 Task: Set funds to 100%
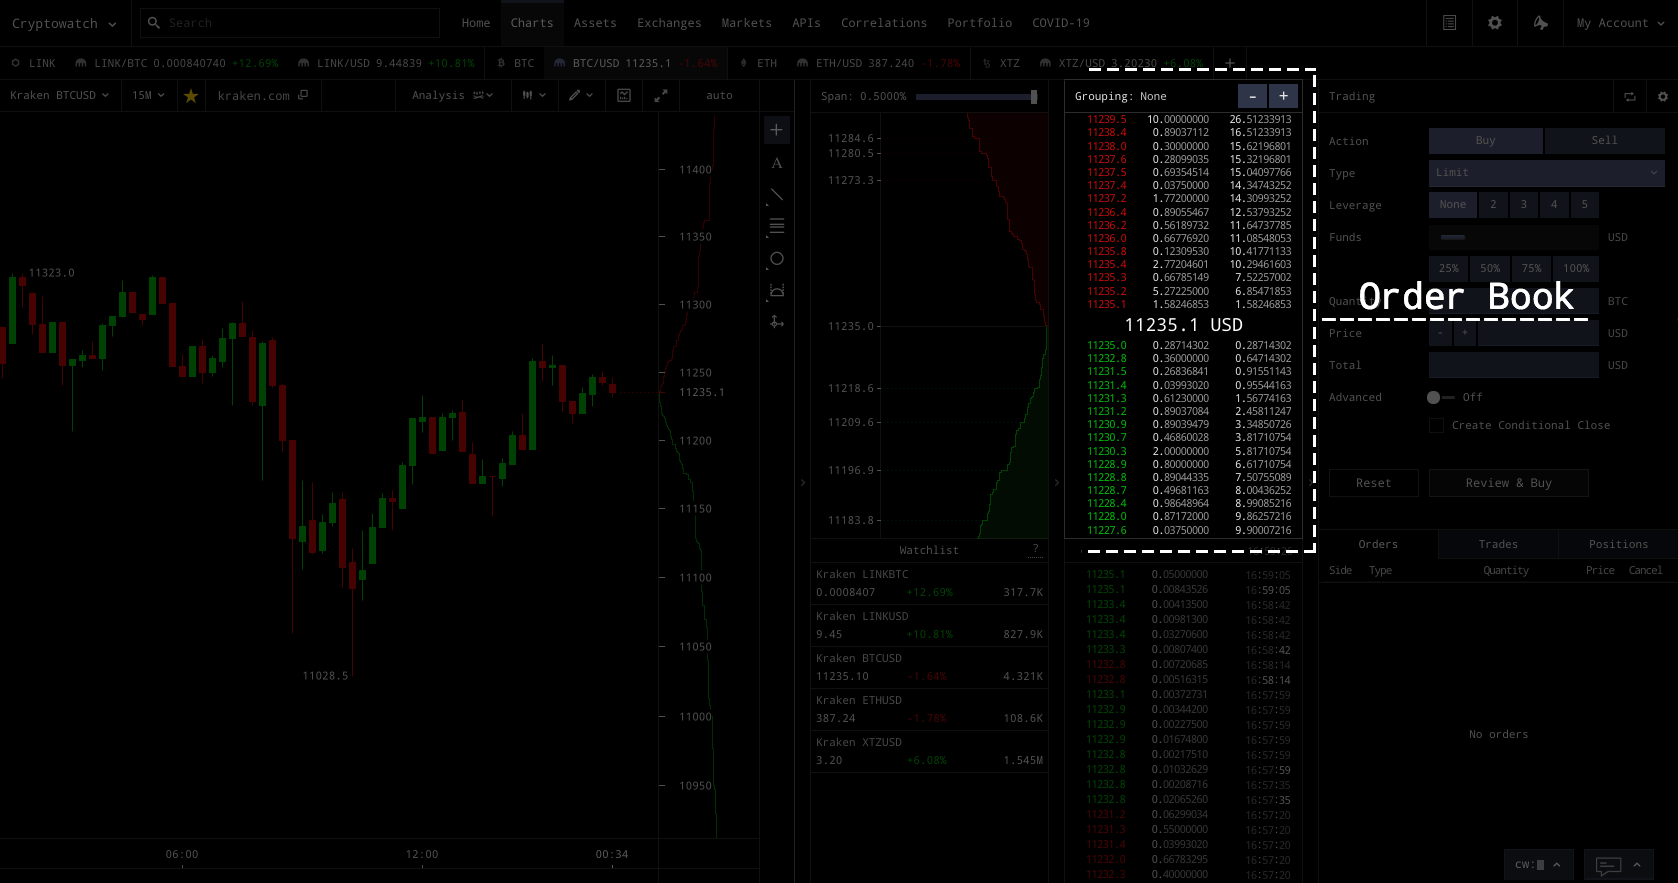coord(1577,268)
